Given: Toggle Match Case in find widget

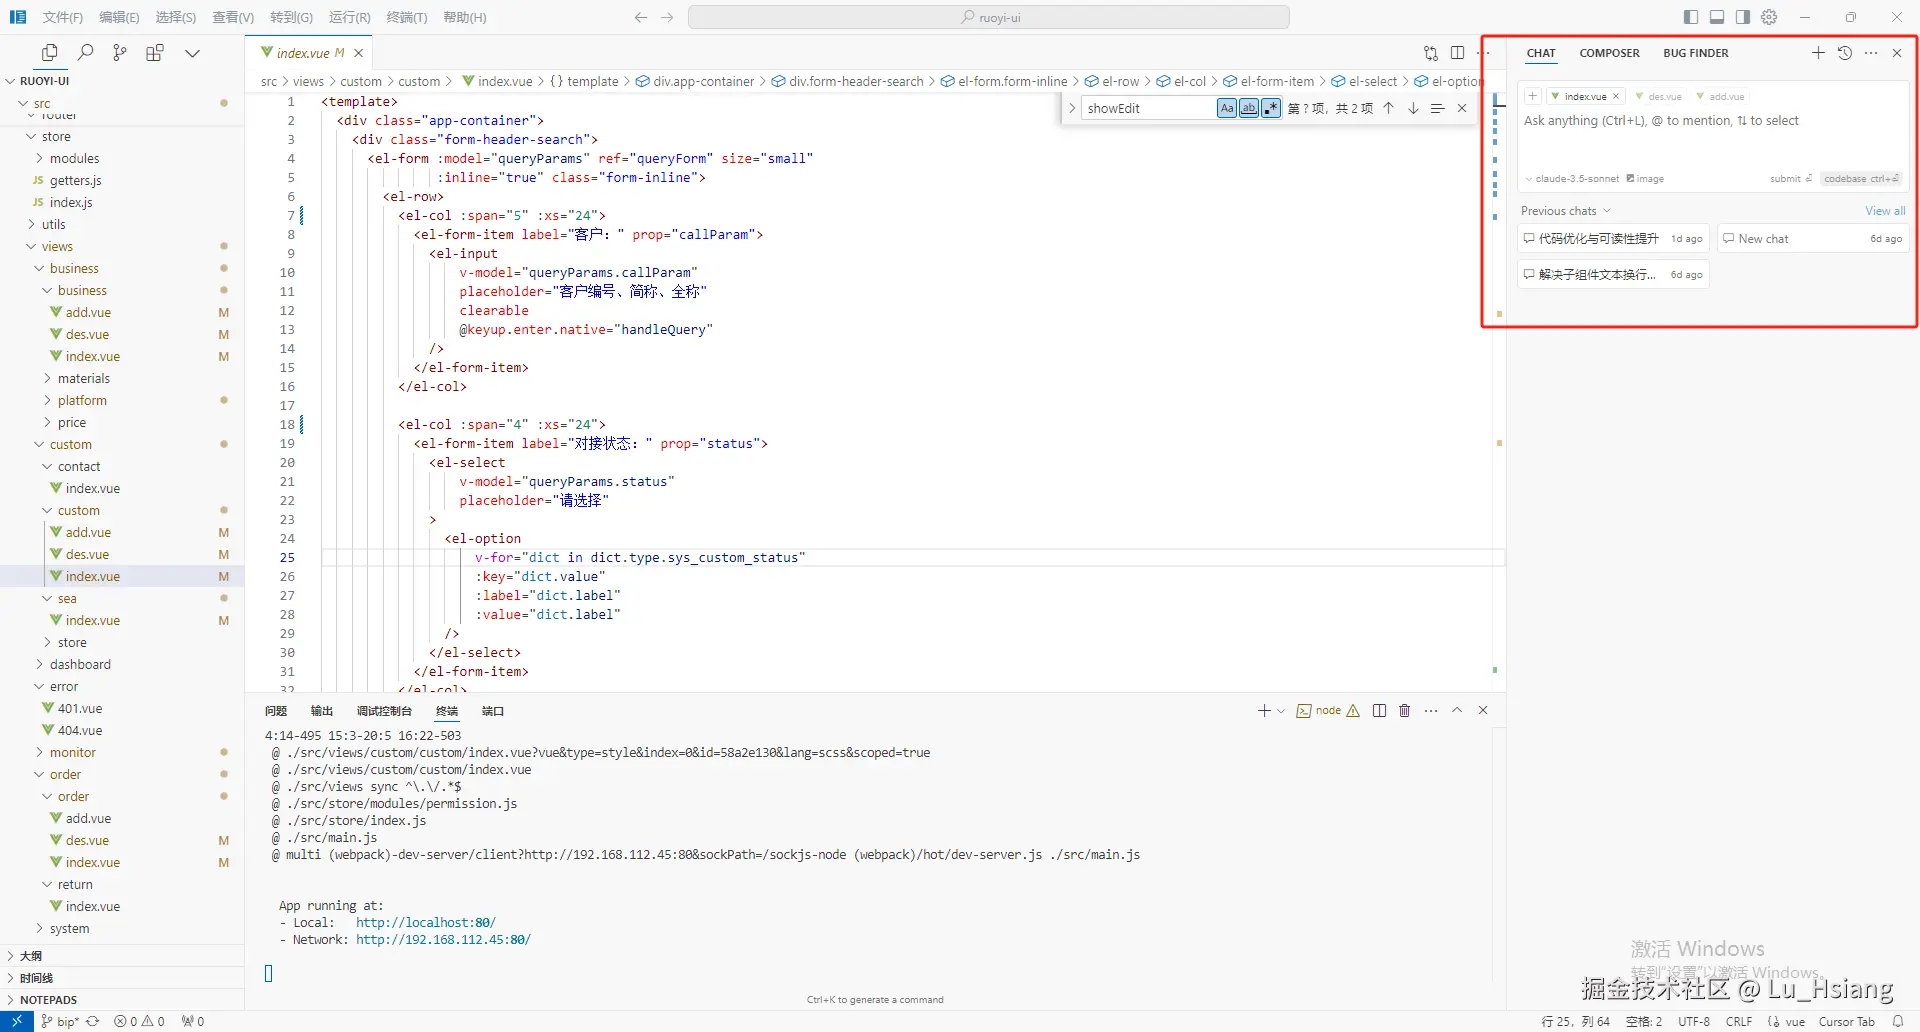Looking at the screenshot, I should pos(1227,108).
